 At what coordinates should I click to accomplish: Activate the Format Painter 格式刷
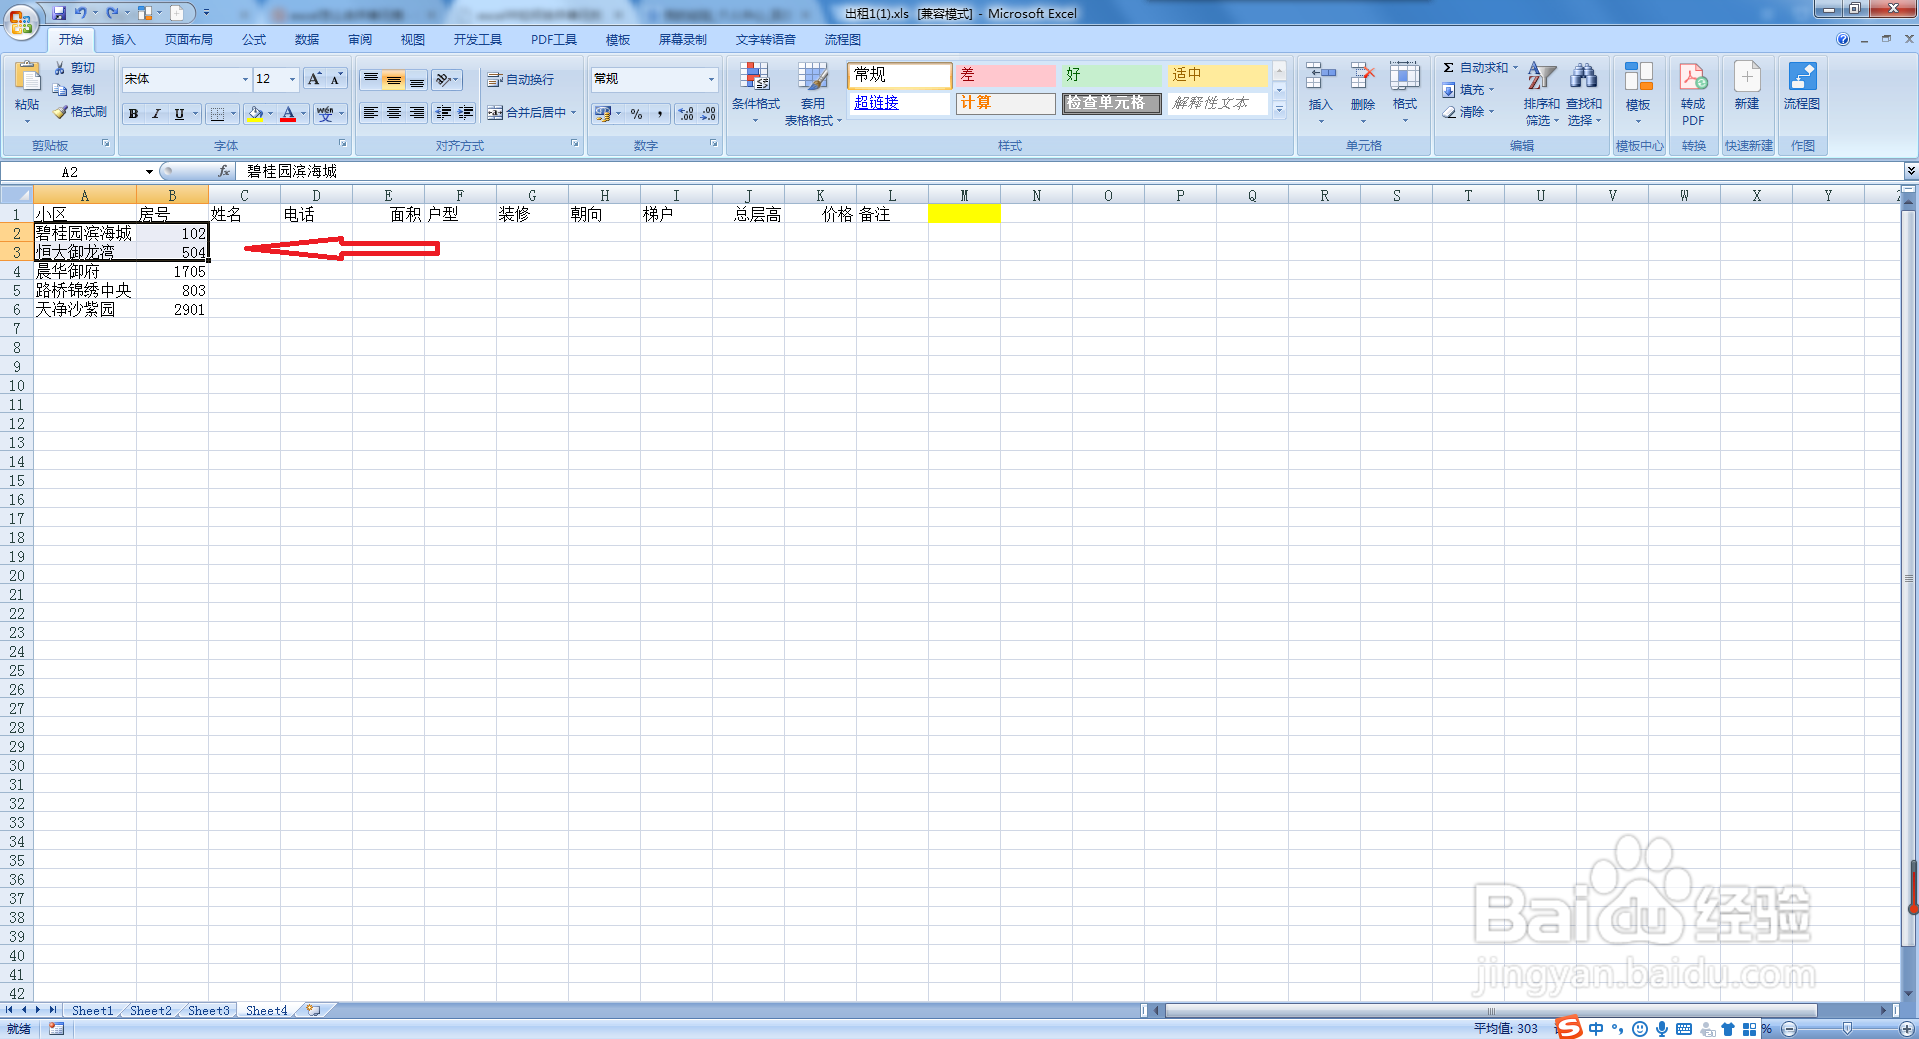(80, 112)
